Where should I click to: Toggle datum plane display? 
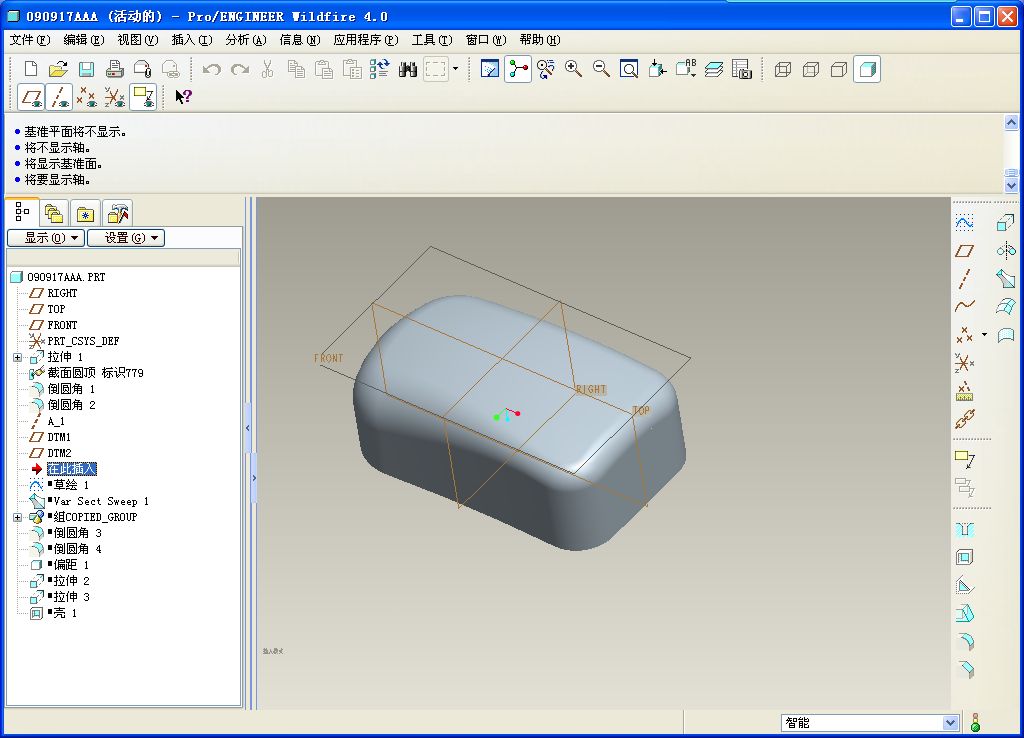(31, 97)
